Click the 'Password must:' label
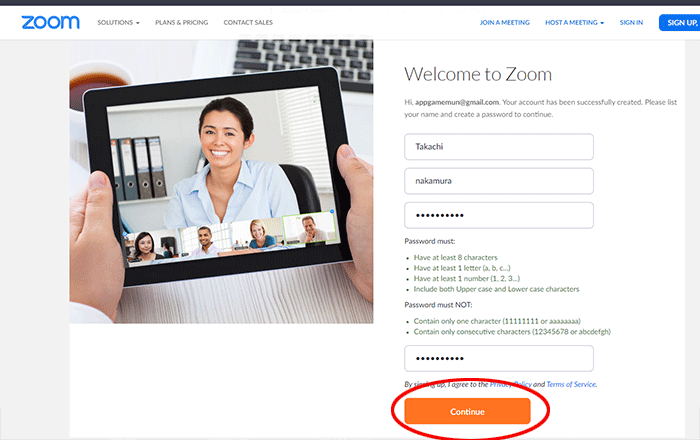 (429, 241)
